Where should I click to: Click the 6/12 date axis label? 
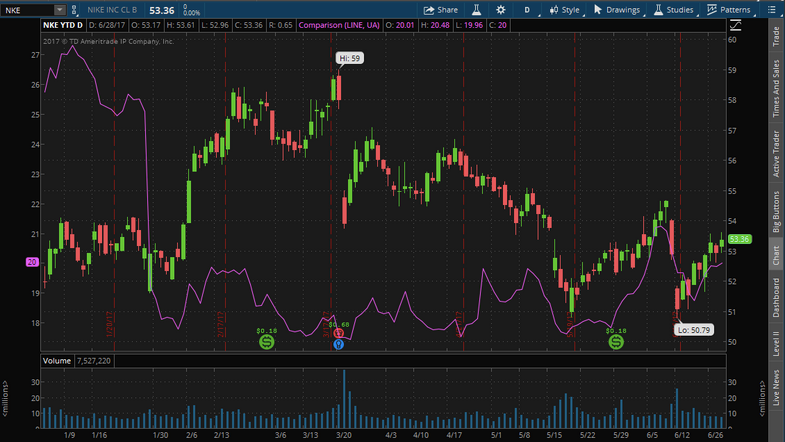(682, 435)
